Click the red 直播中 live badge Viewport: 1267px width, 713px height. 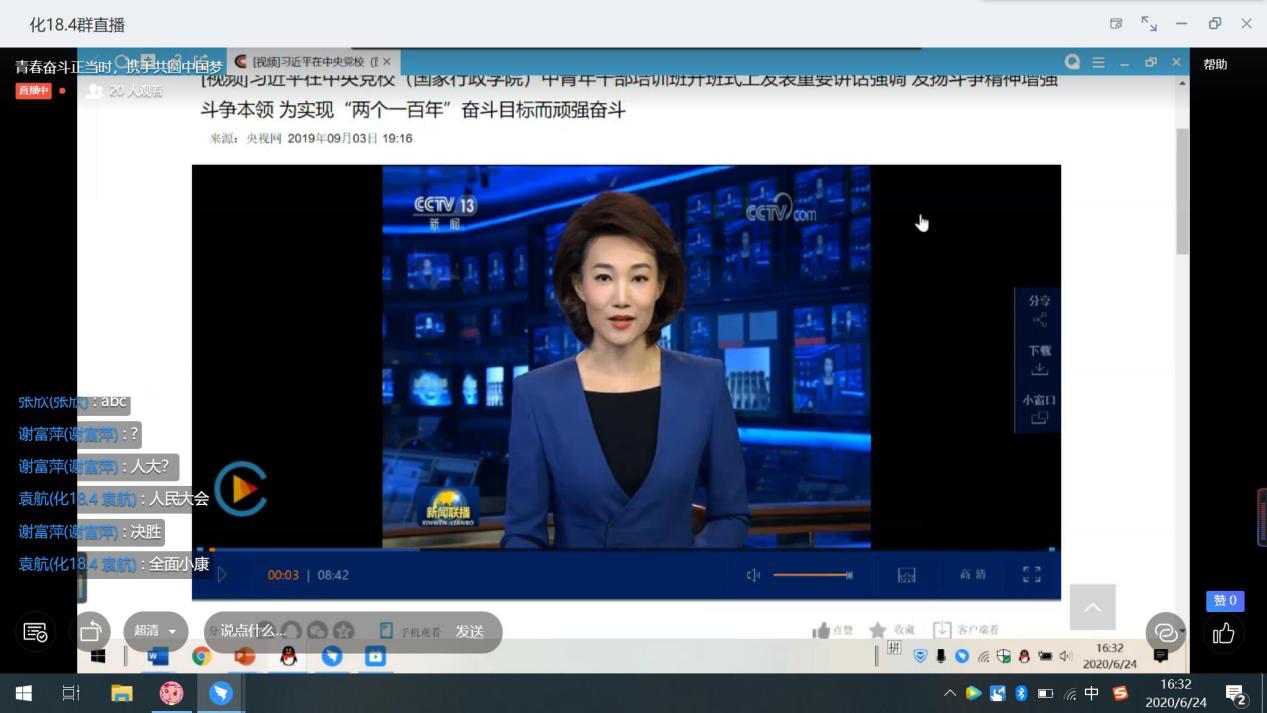point(33,90)
